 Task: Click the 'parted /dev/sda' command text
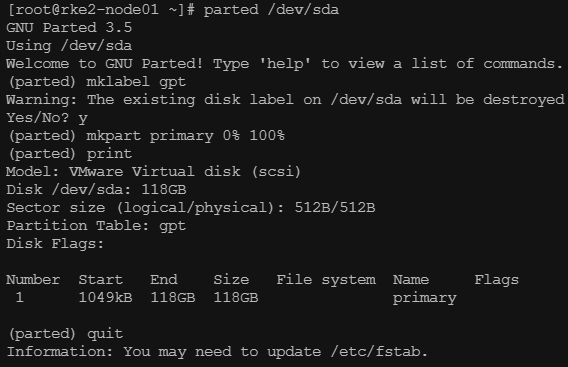coord(271,10)
